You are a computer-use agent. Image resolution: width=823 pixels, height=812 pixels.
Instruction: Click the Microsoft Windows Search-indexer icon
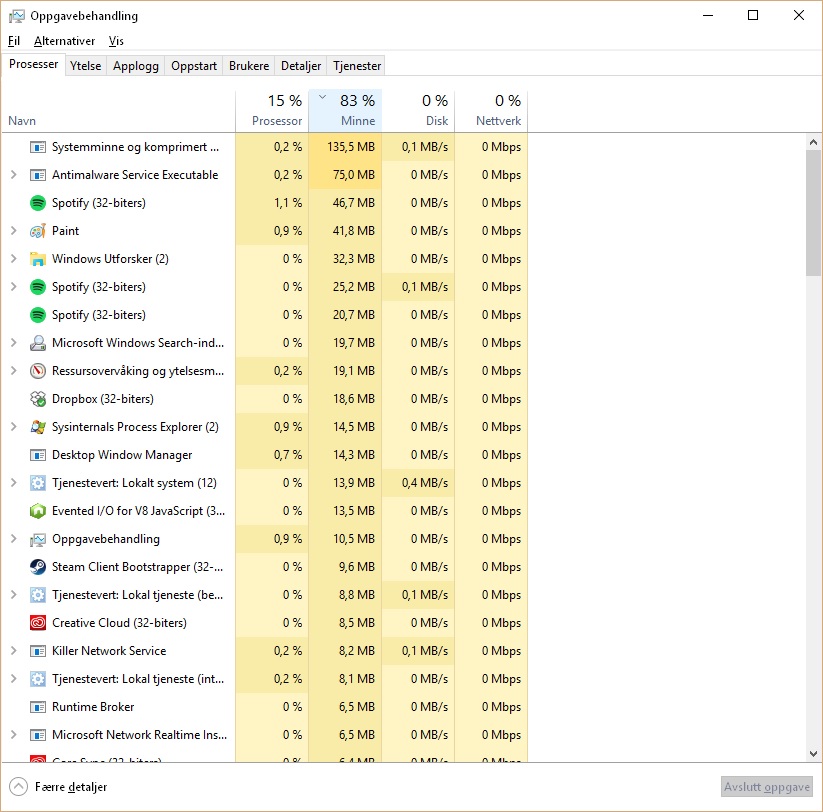pyautogui.click(x=38, y=343)
